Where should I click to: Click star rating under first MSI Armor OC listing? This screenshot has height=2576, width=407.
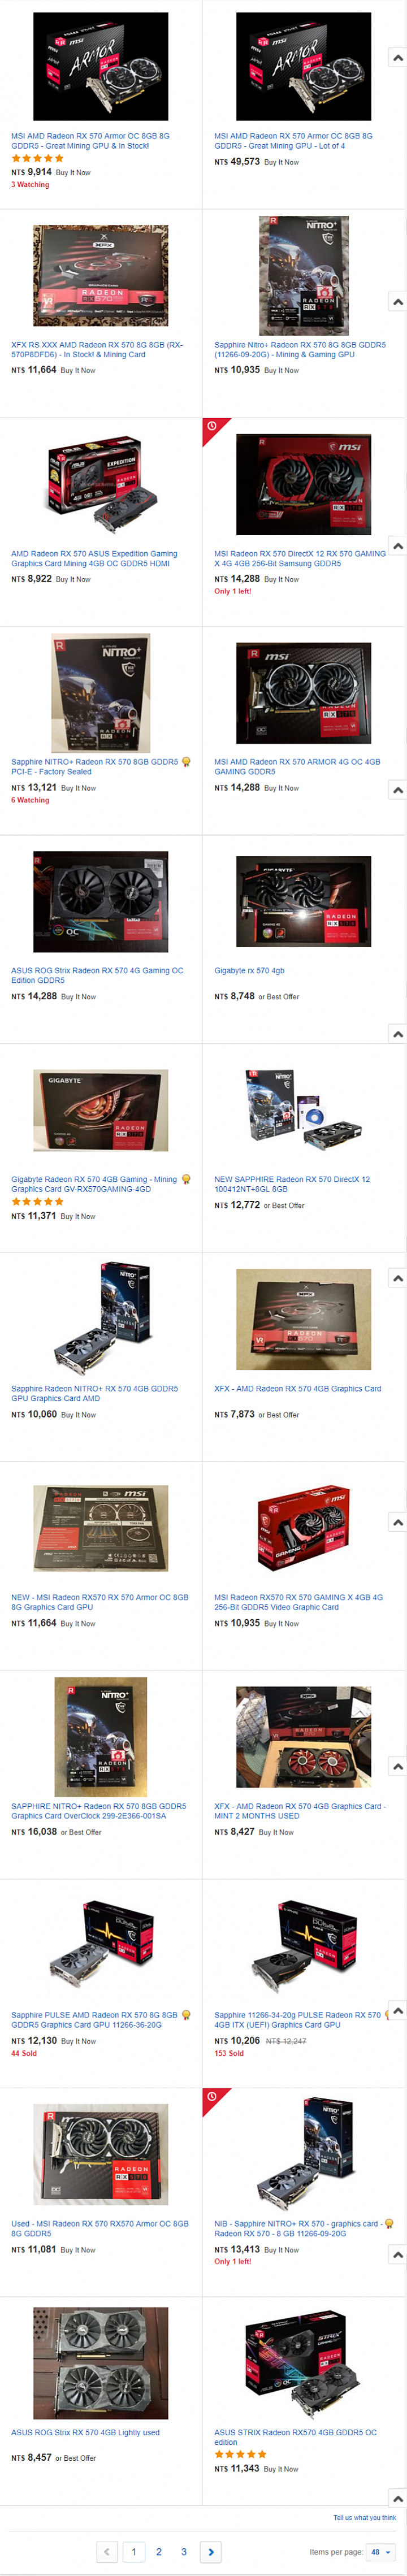(37, 158)
